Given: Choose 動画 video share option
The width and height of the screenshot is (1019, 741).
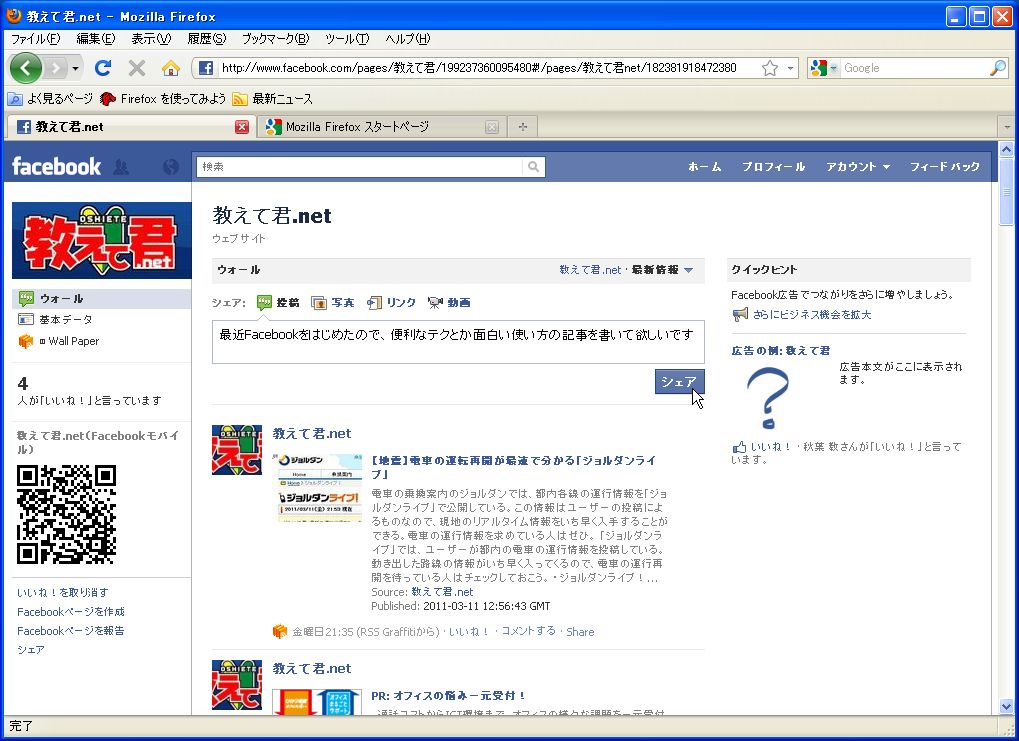Looking at the screenshot, I should coord(449,302).
